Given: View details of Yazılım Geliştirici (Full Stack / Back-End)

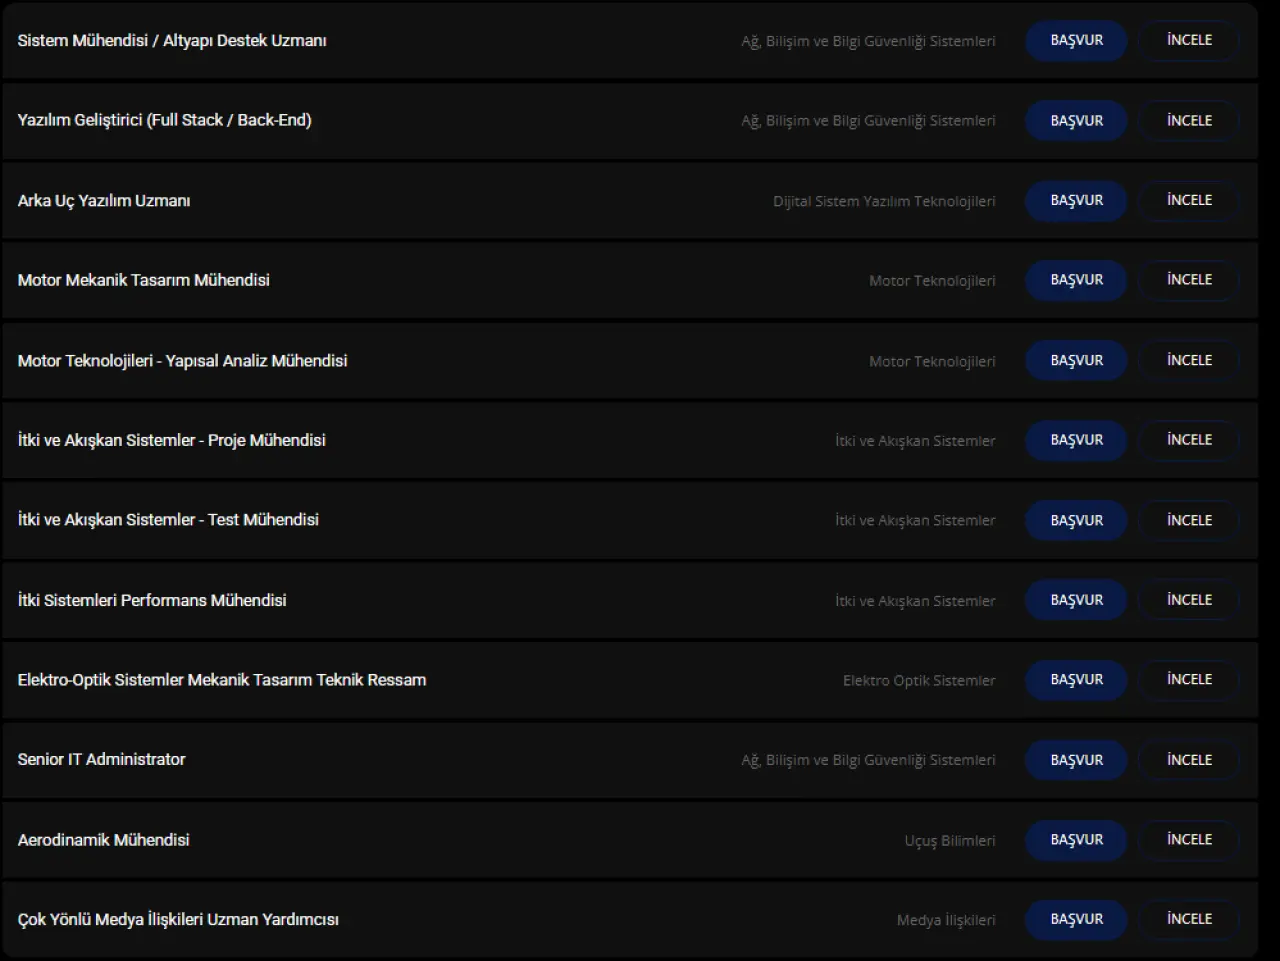Looking at the screenshot, I should tap(1189, 121).
